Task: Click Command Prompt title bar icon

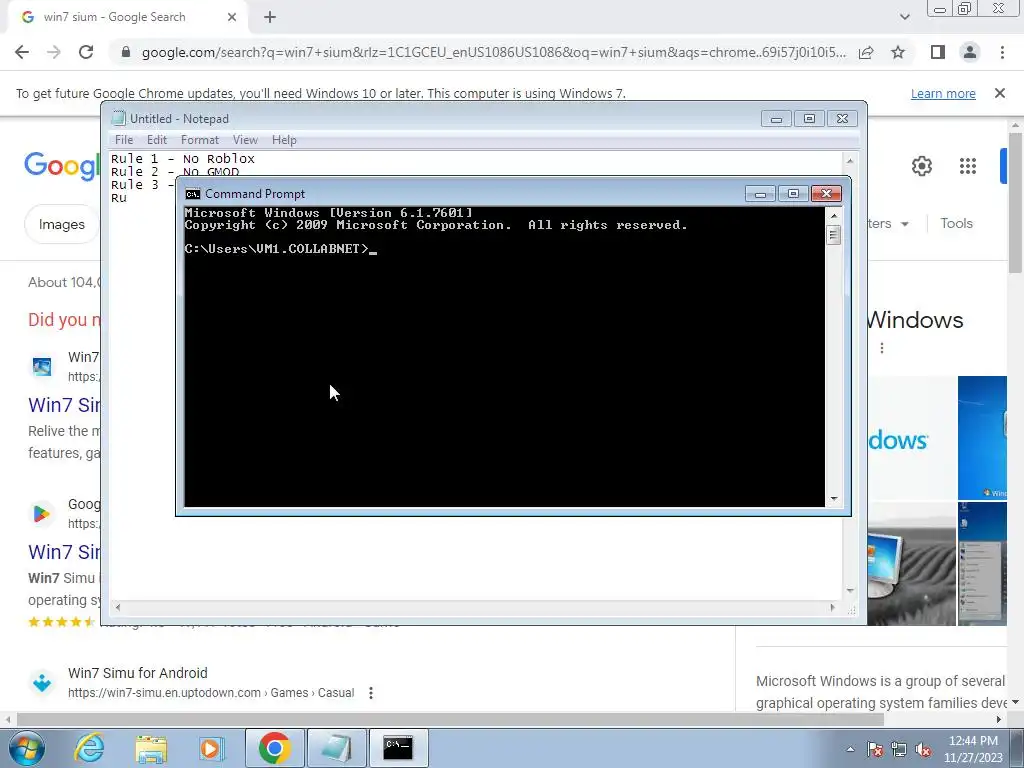Action: (x=193, y=194)
